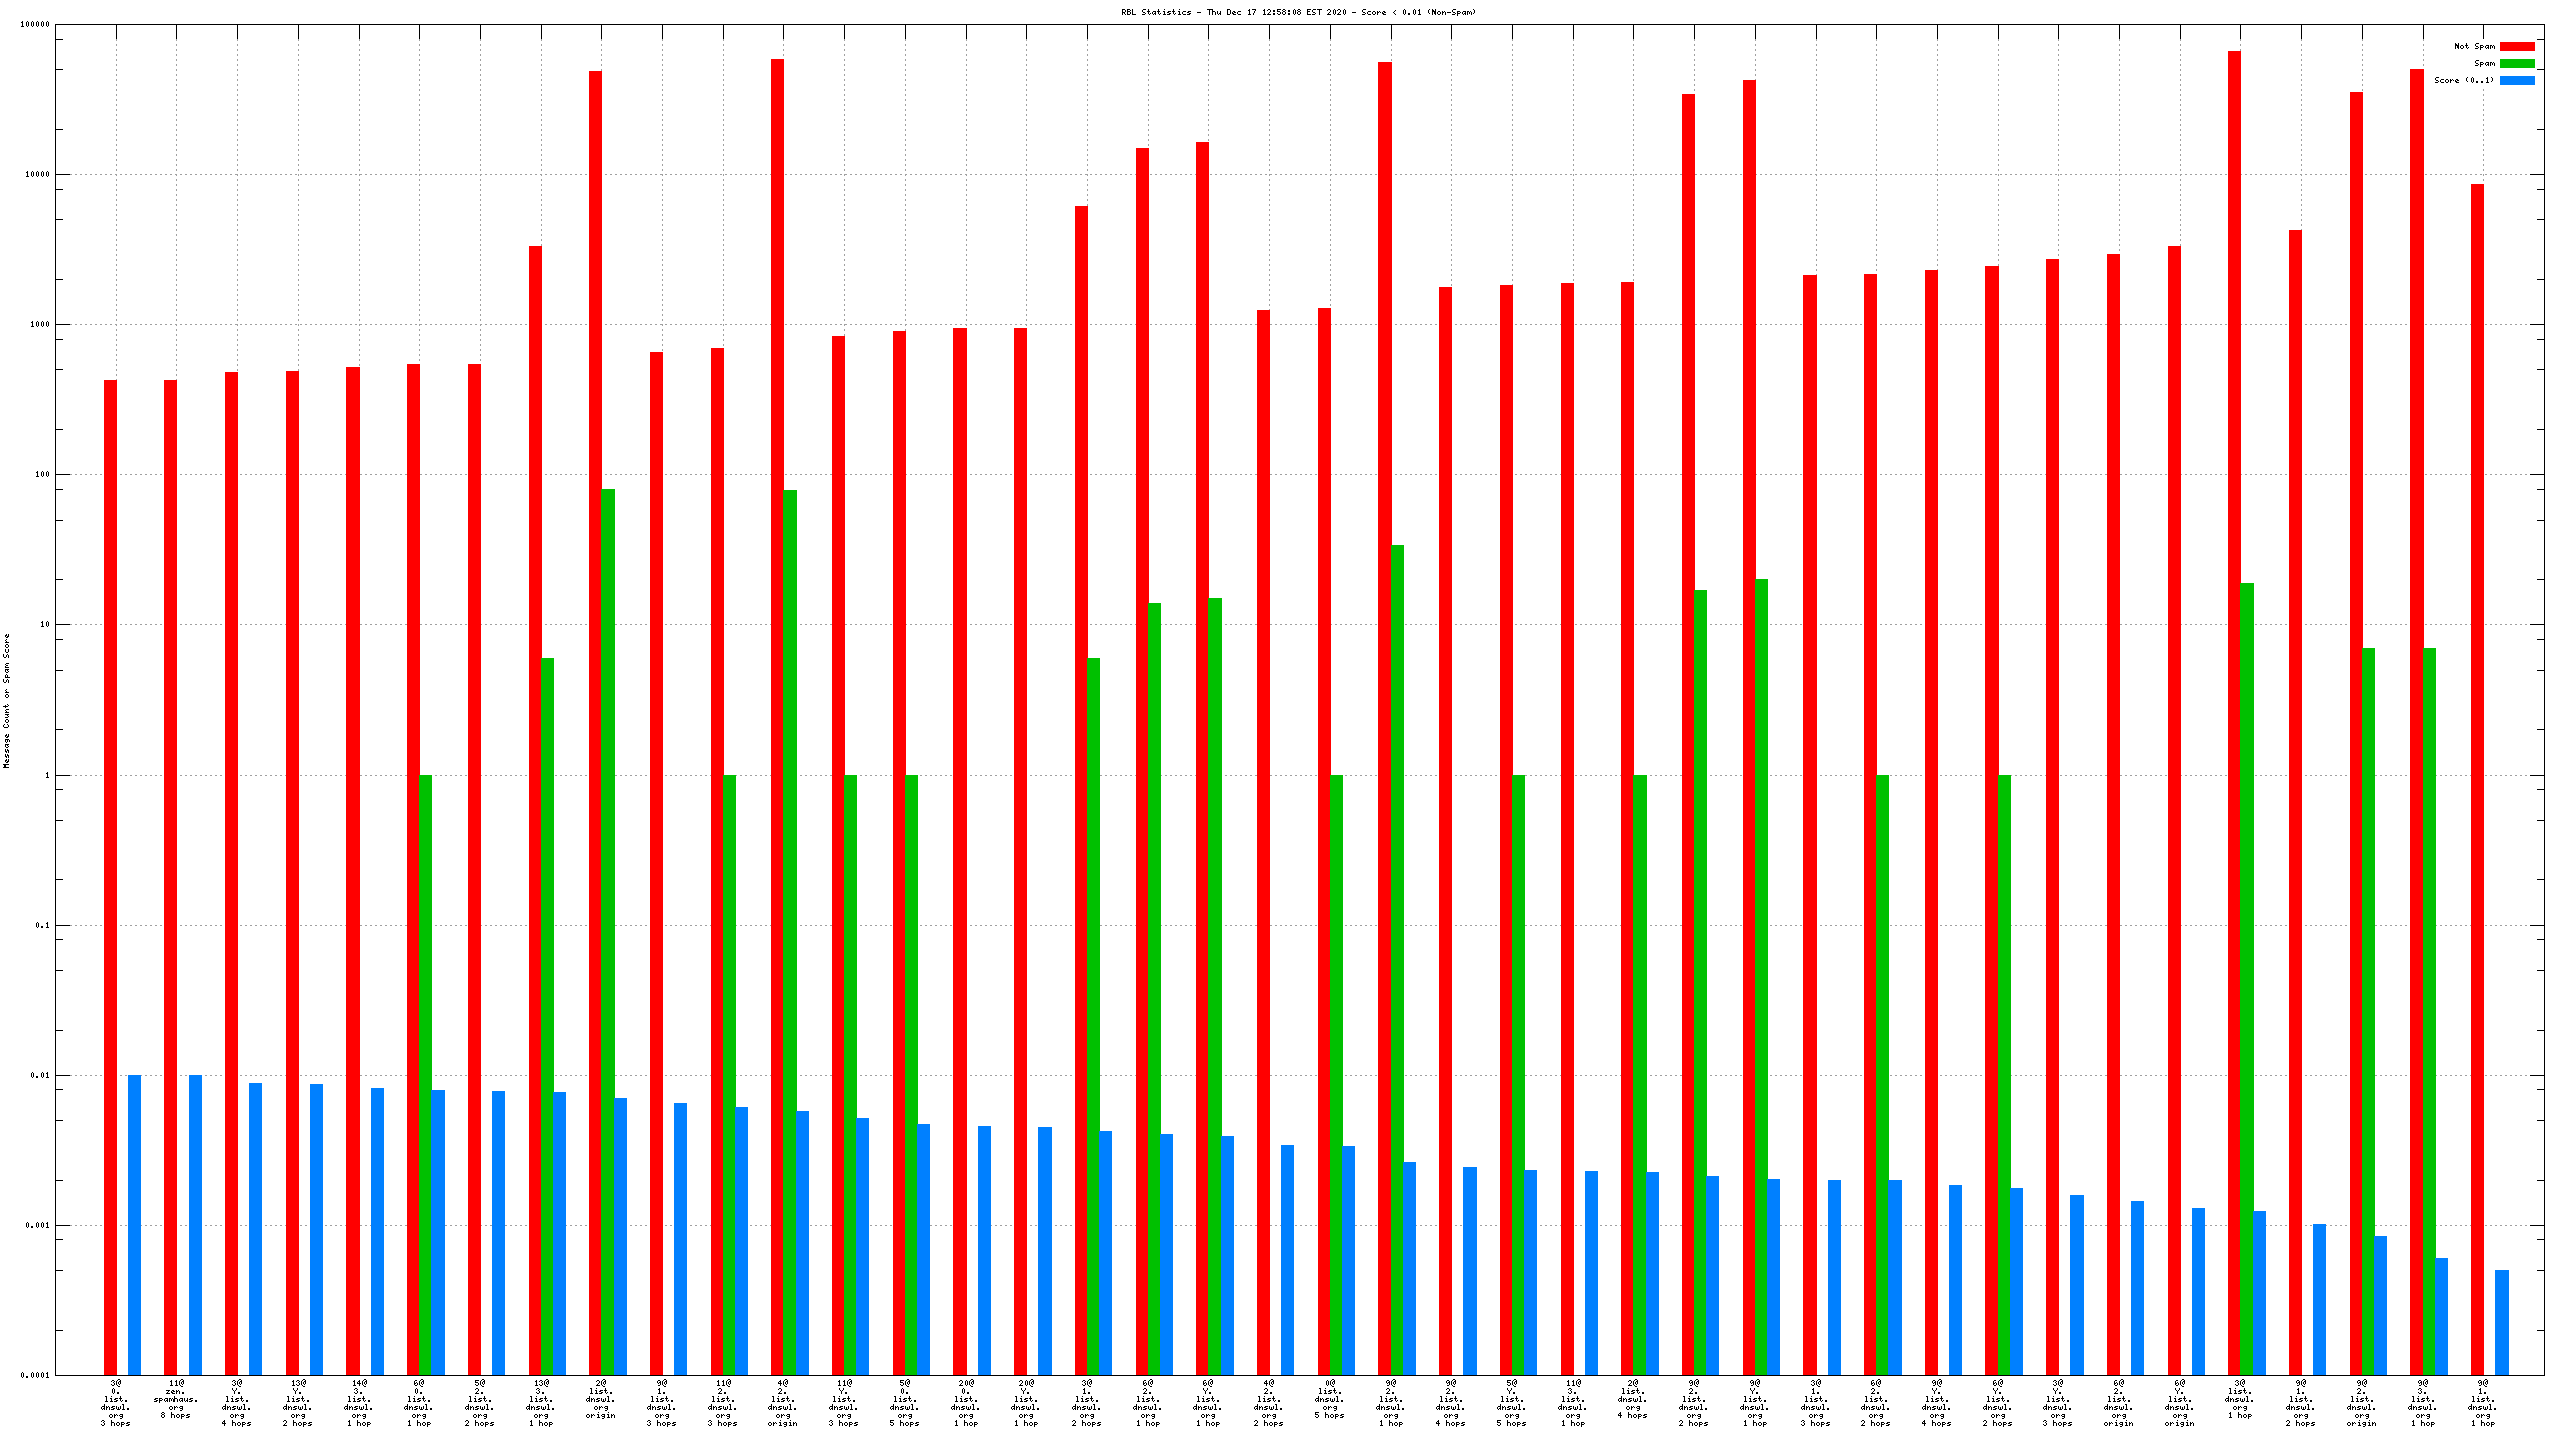Image resolution: width=2560 pixels, height=1440 pixels.
Task: Click the 0.001 y-axis tick label
Action: tap(38, 1225)
